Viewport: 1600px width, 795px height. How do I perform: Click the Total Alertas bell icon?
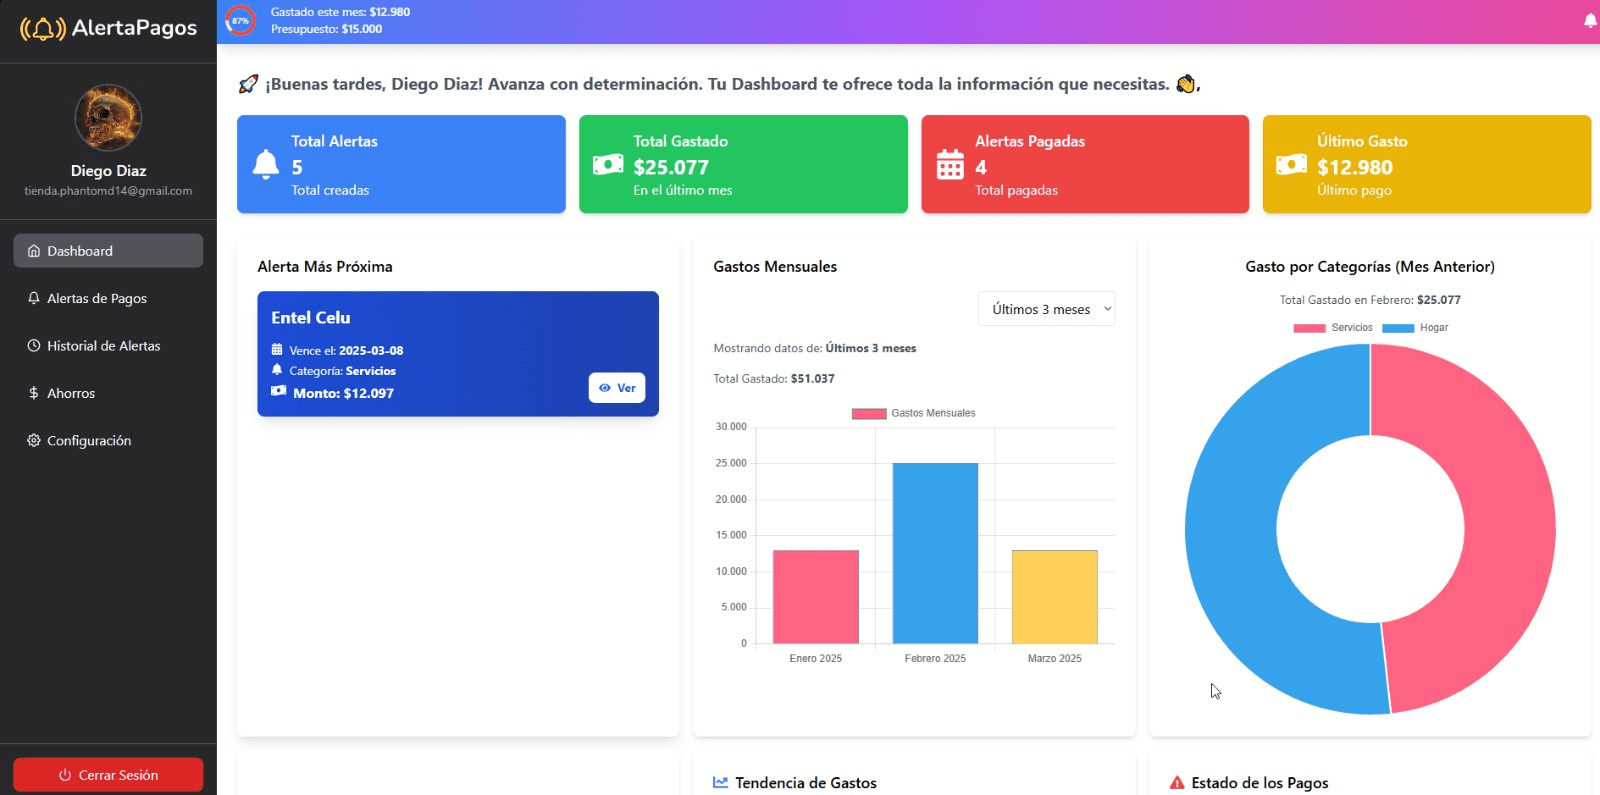click(x=266, y=164)
